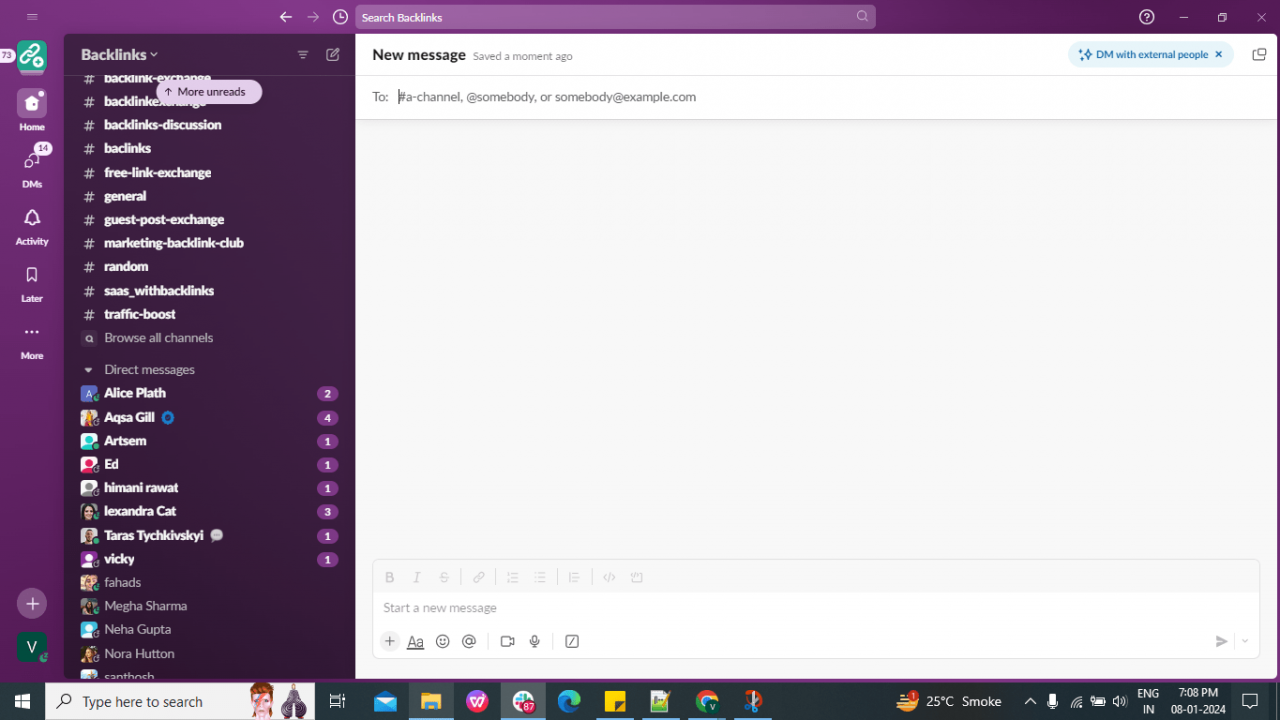Open File Explorer from the taskbar
This screenshot has width=1280, height=720.
[431, 701]
